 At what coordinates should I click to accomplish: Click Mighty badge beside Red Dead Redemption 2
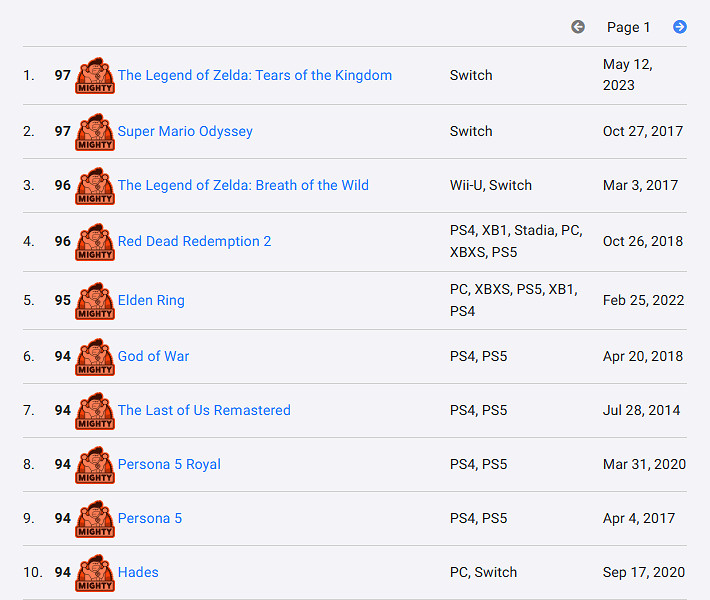pyautogui.click(x=95, y=242)
